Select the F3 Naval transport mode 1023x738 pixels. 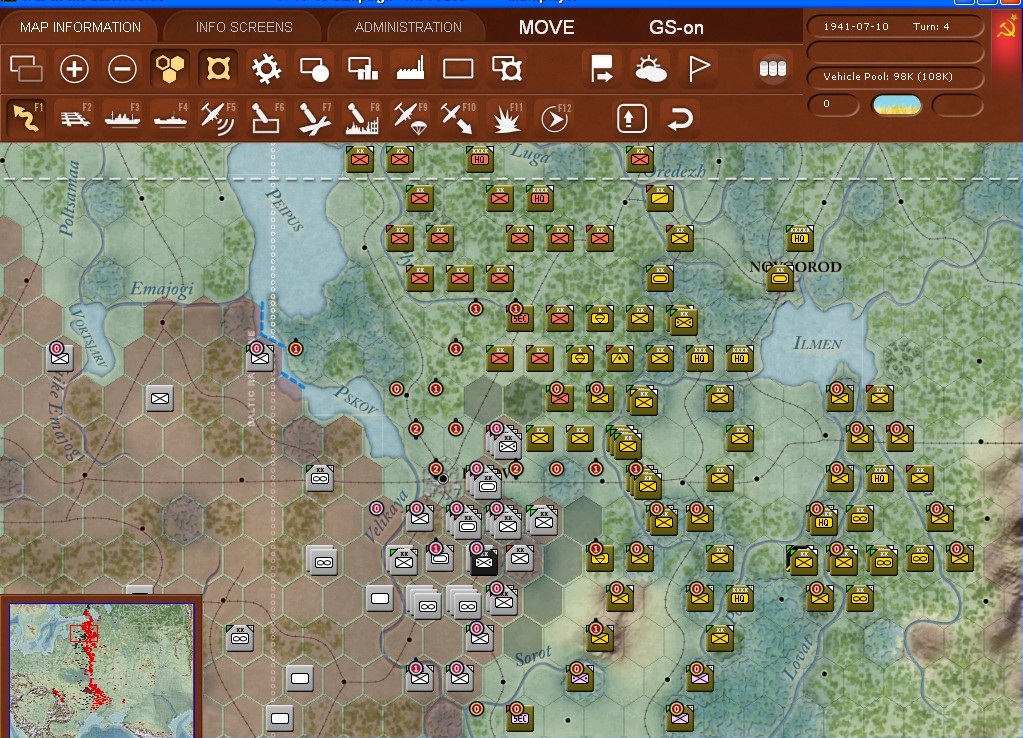click(x=123, y=118)
